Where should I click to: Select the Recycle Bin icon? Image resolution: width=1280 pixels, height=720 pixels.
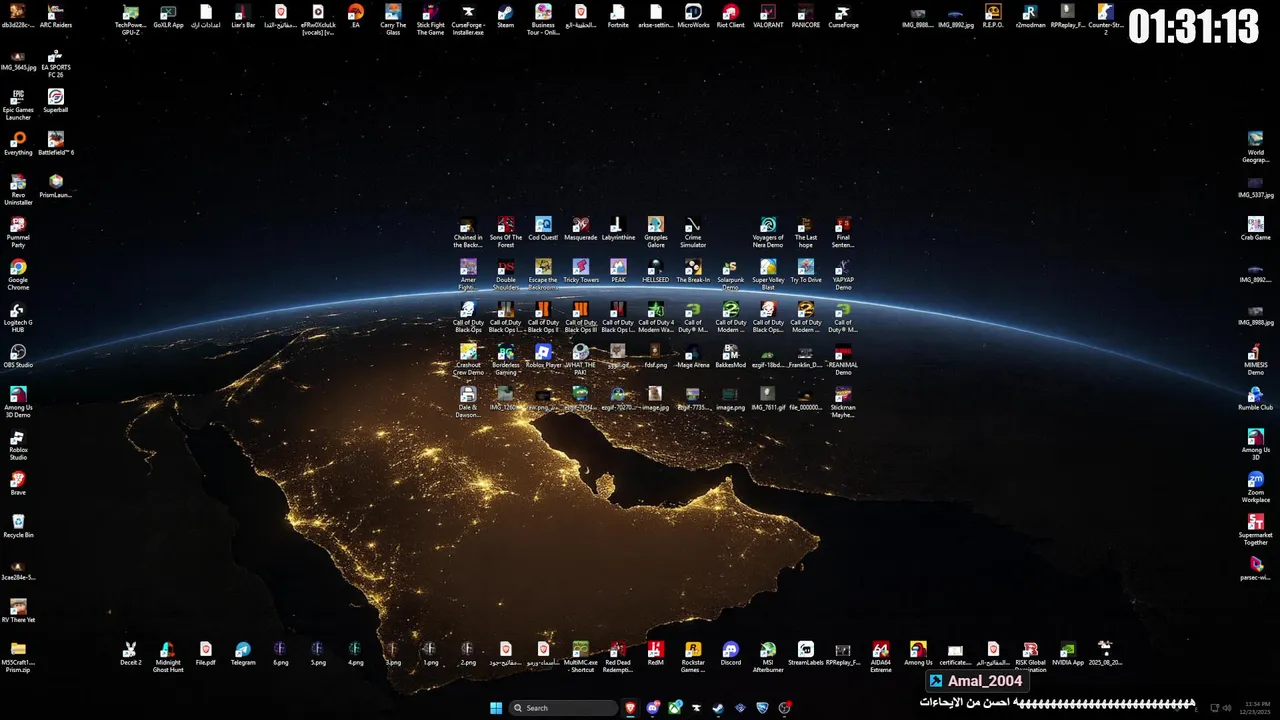coord(18,526)
